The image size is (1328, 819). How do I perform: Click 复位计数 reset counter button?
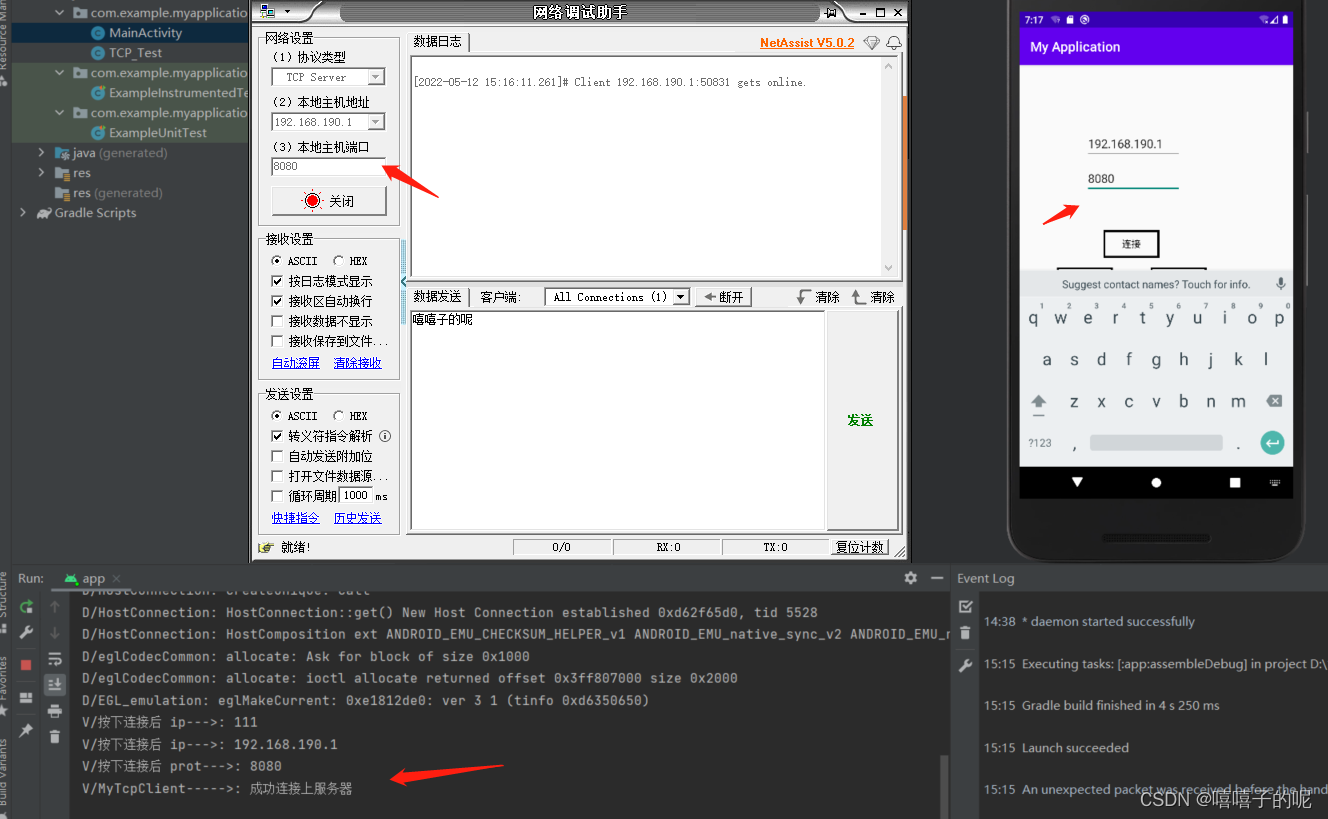(x=860, y=547)
